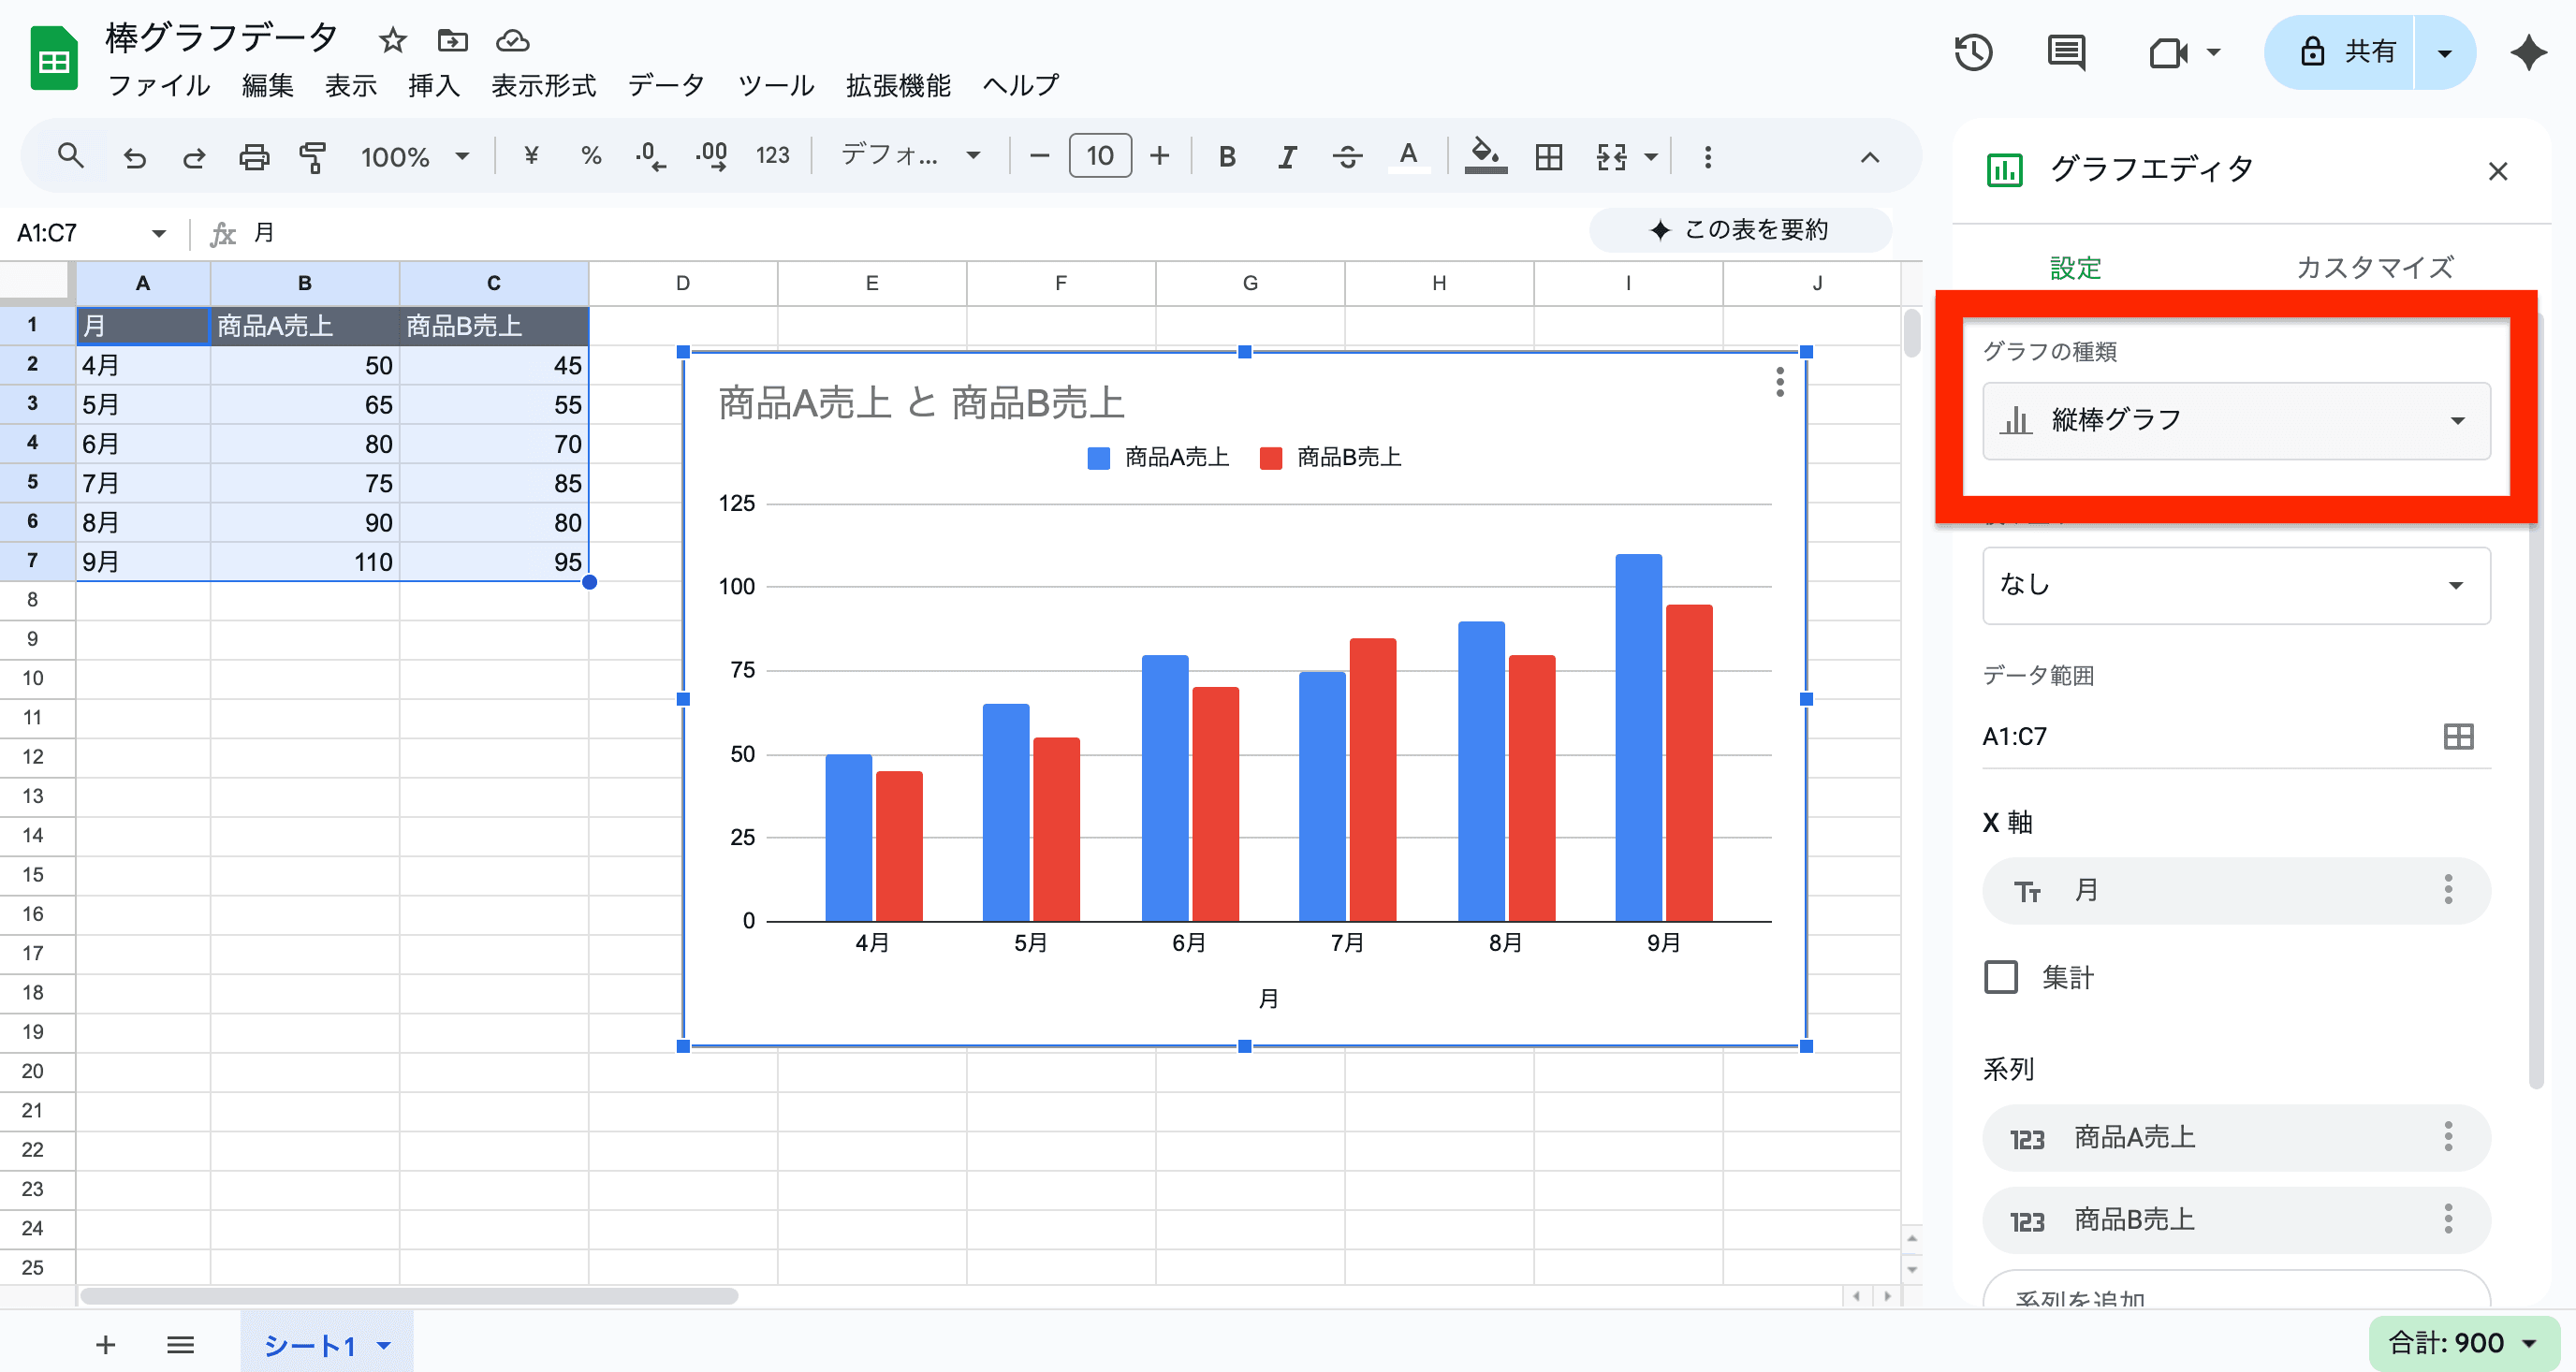This screenshot has height=1372, width=2576.
Task: Enable the 集計 checkbox
Action: click(x=2001, y=977)
